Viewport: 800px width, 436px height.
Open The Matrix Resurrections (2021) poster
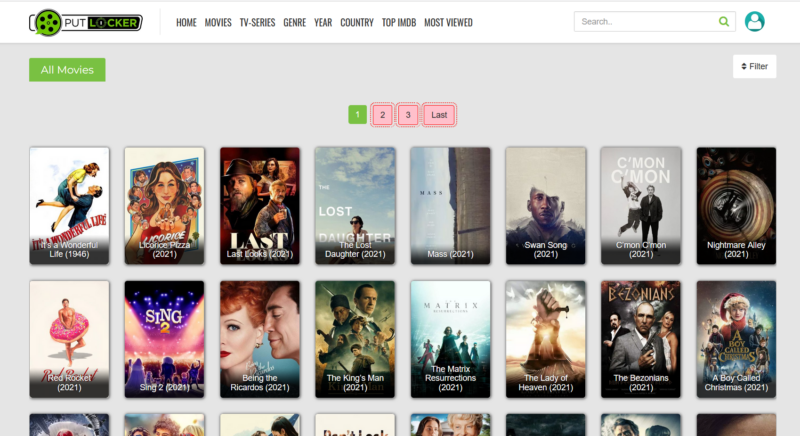[451, 339]
